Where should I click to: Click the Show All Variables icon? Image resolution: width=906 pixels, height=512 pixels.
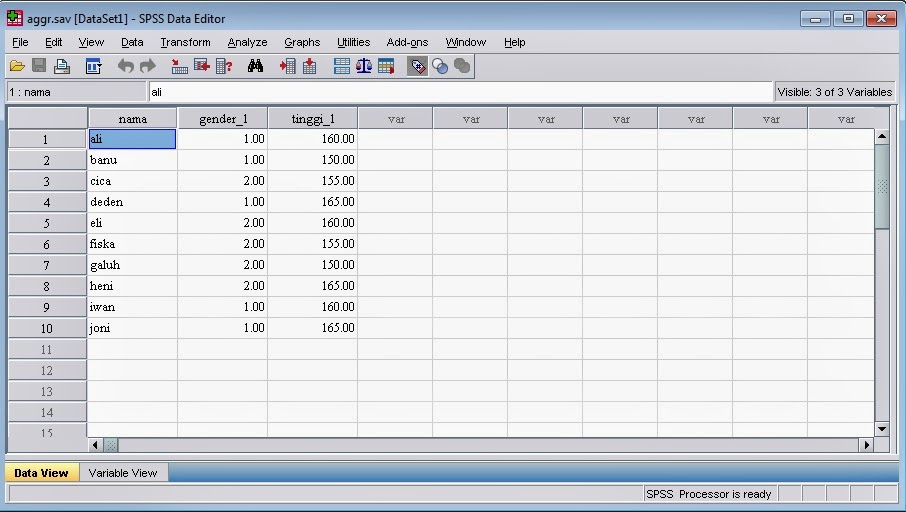pyautogui.click(x=462, y=66)
